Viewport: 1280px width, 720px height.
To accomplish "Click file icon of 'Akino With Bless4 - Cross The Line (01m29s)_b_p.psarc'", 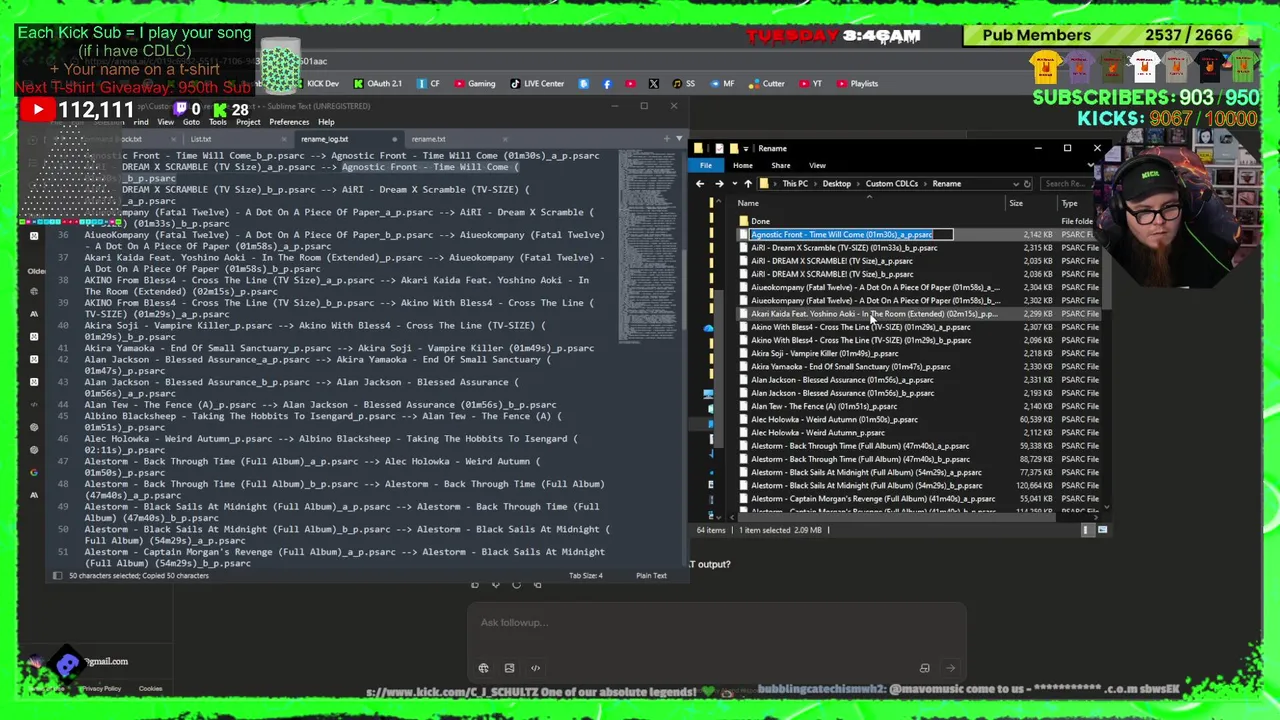I will coord(743,340).
